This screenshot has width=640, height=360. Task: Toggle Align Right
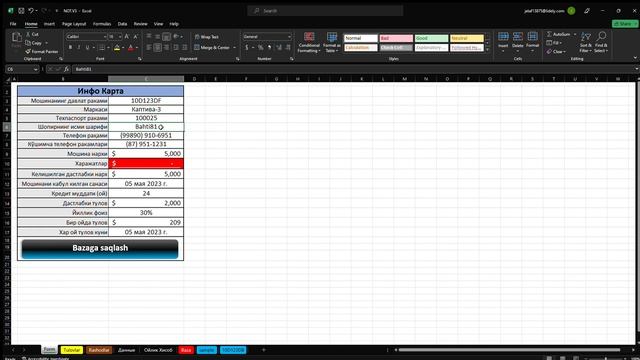pos(166,48)
